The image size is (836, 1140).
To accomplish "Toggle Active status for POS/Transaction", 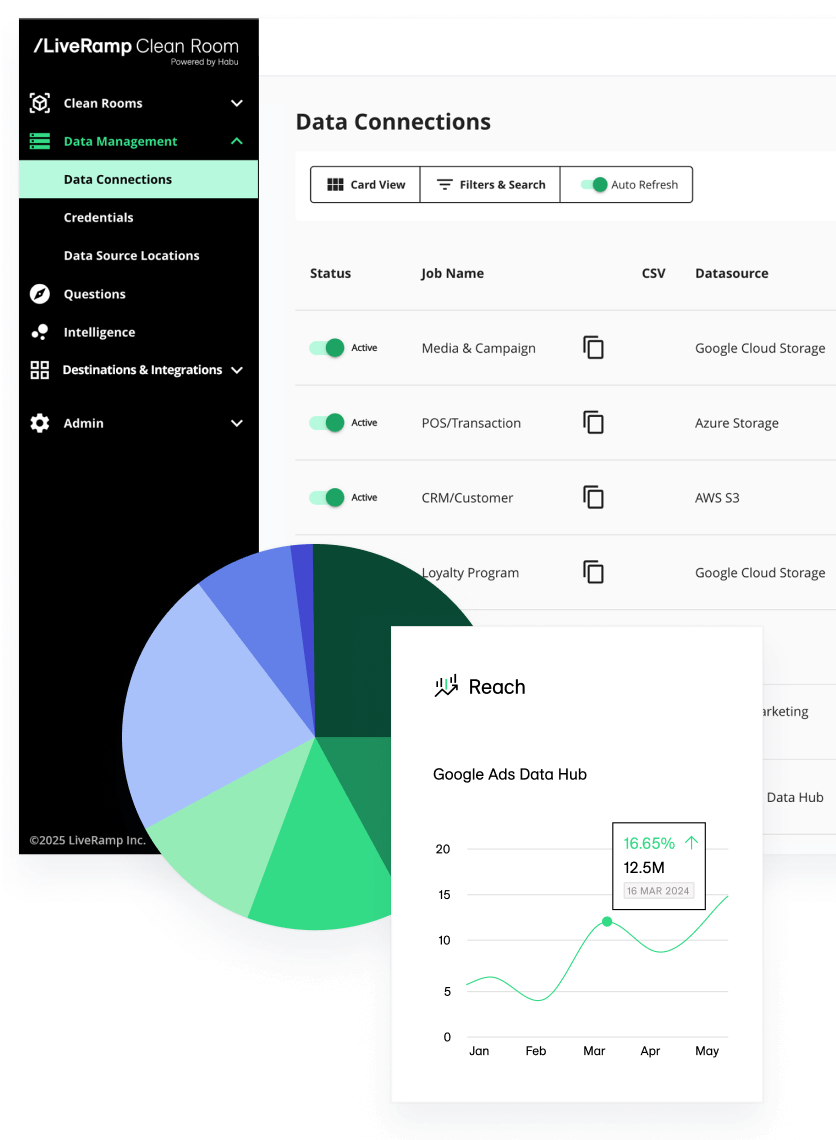I will [x=326, y=422].
